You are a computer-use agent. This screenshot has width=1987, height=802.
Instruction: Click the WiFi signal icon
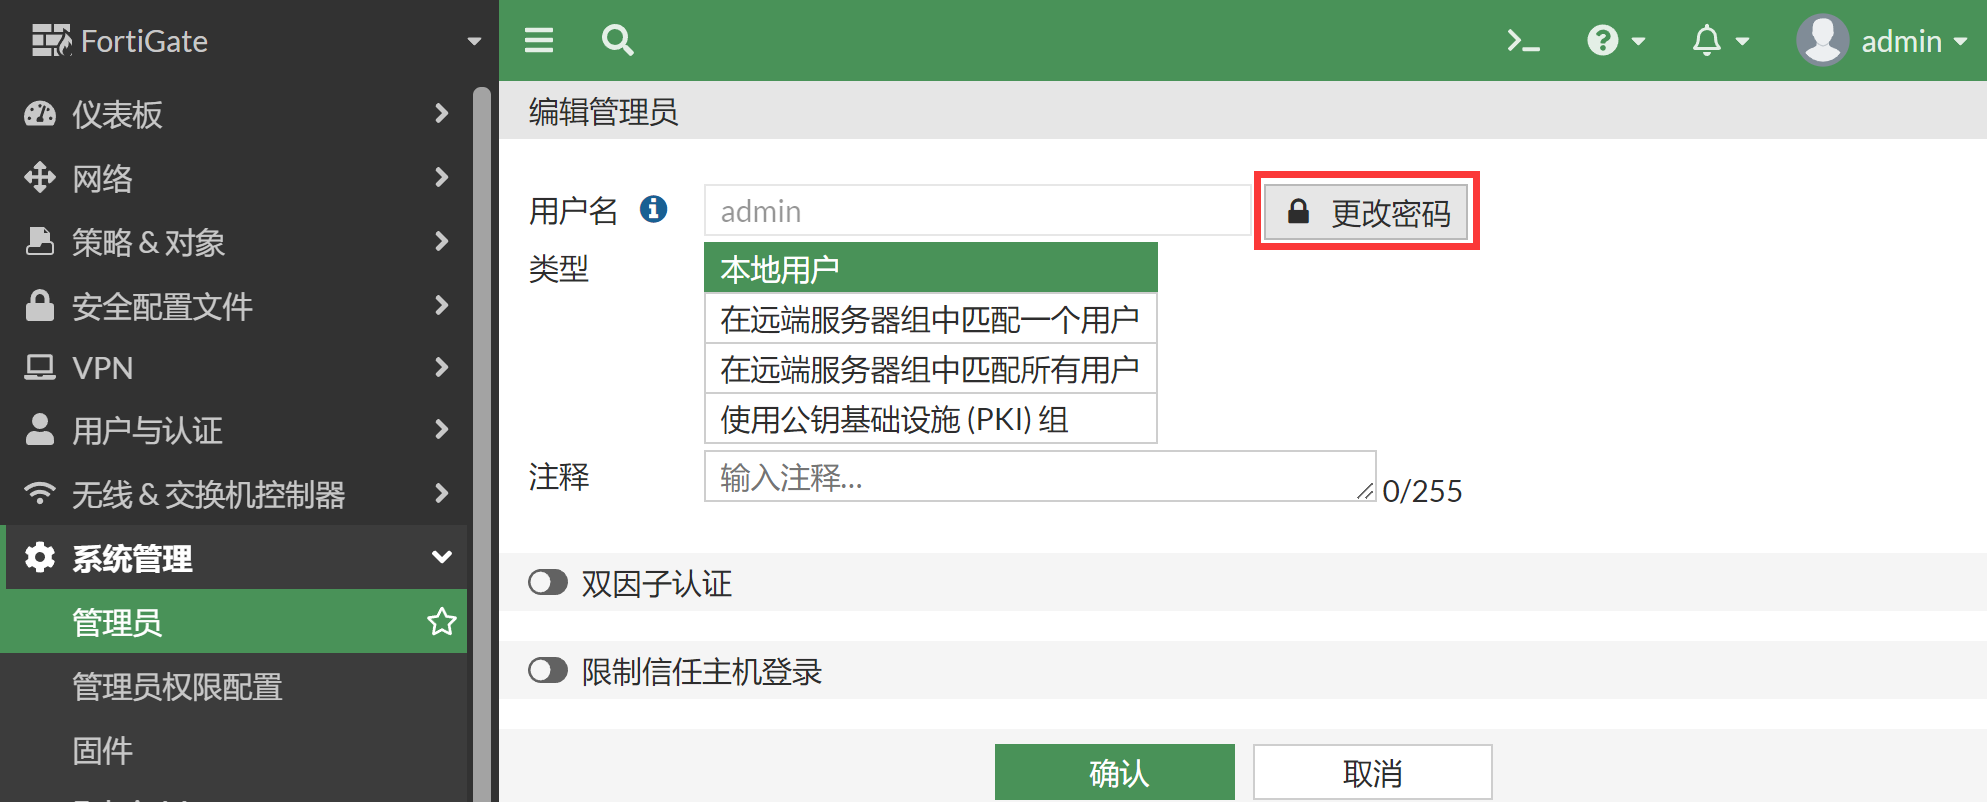[40, 493]
